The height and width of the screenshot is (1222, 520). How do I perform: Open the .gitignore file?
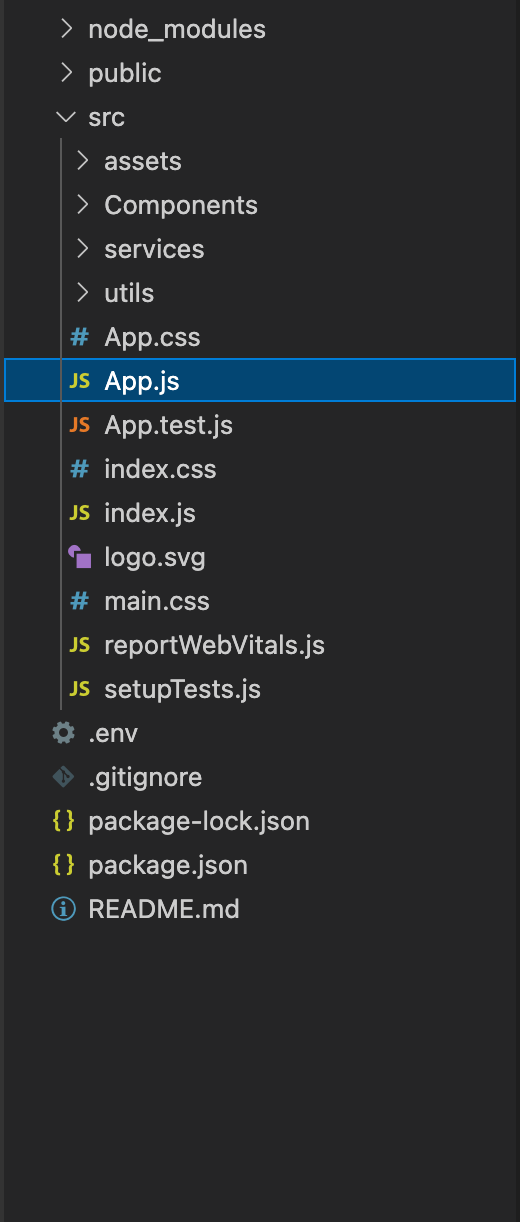pyautogui.click(x=145, y=778)
